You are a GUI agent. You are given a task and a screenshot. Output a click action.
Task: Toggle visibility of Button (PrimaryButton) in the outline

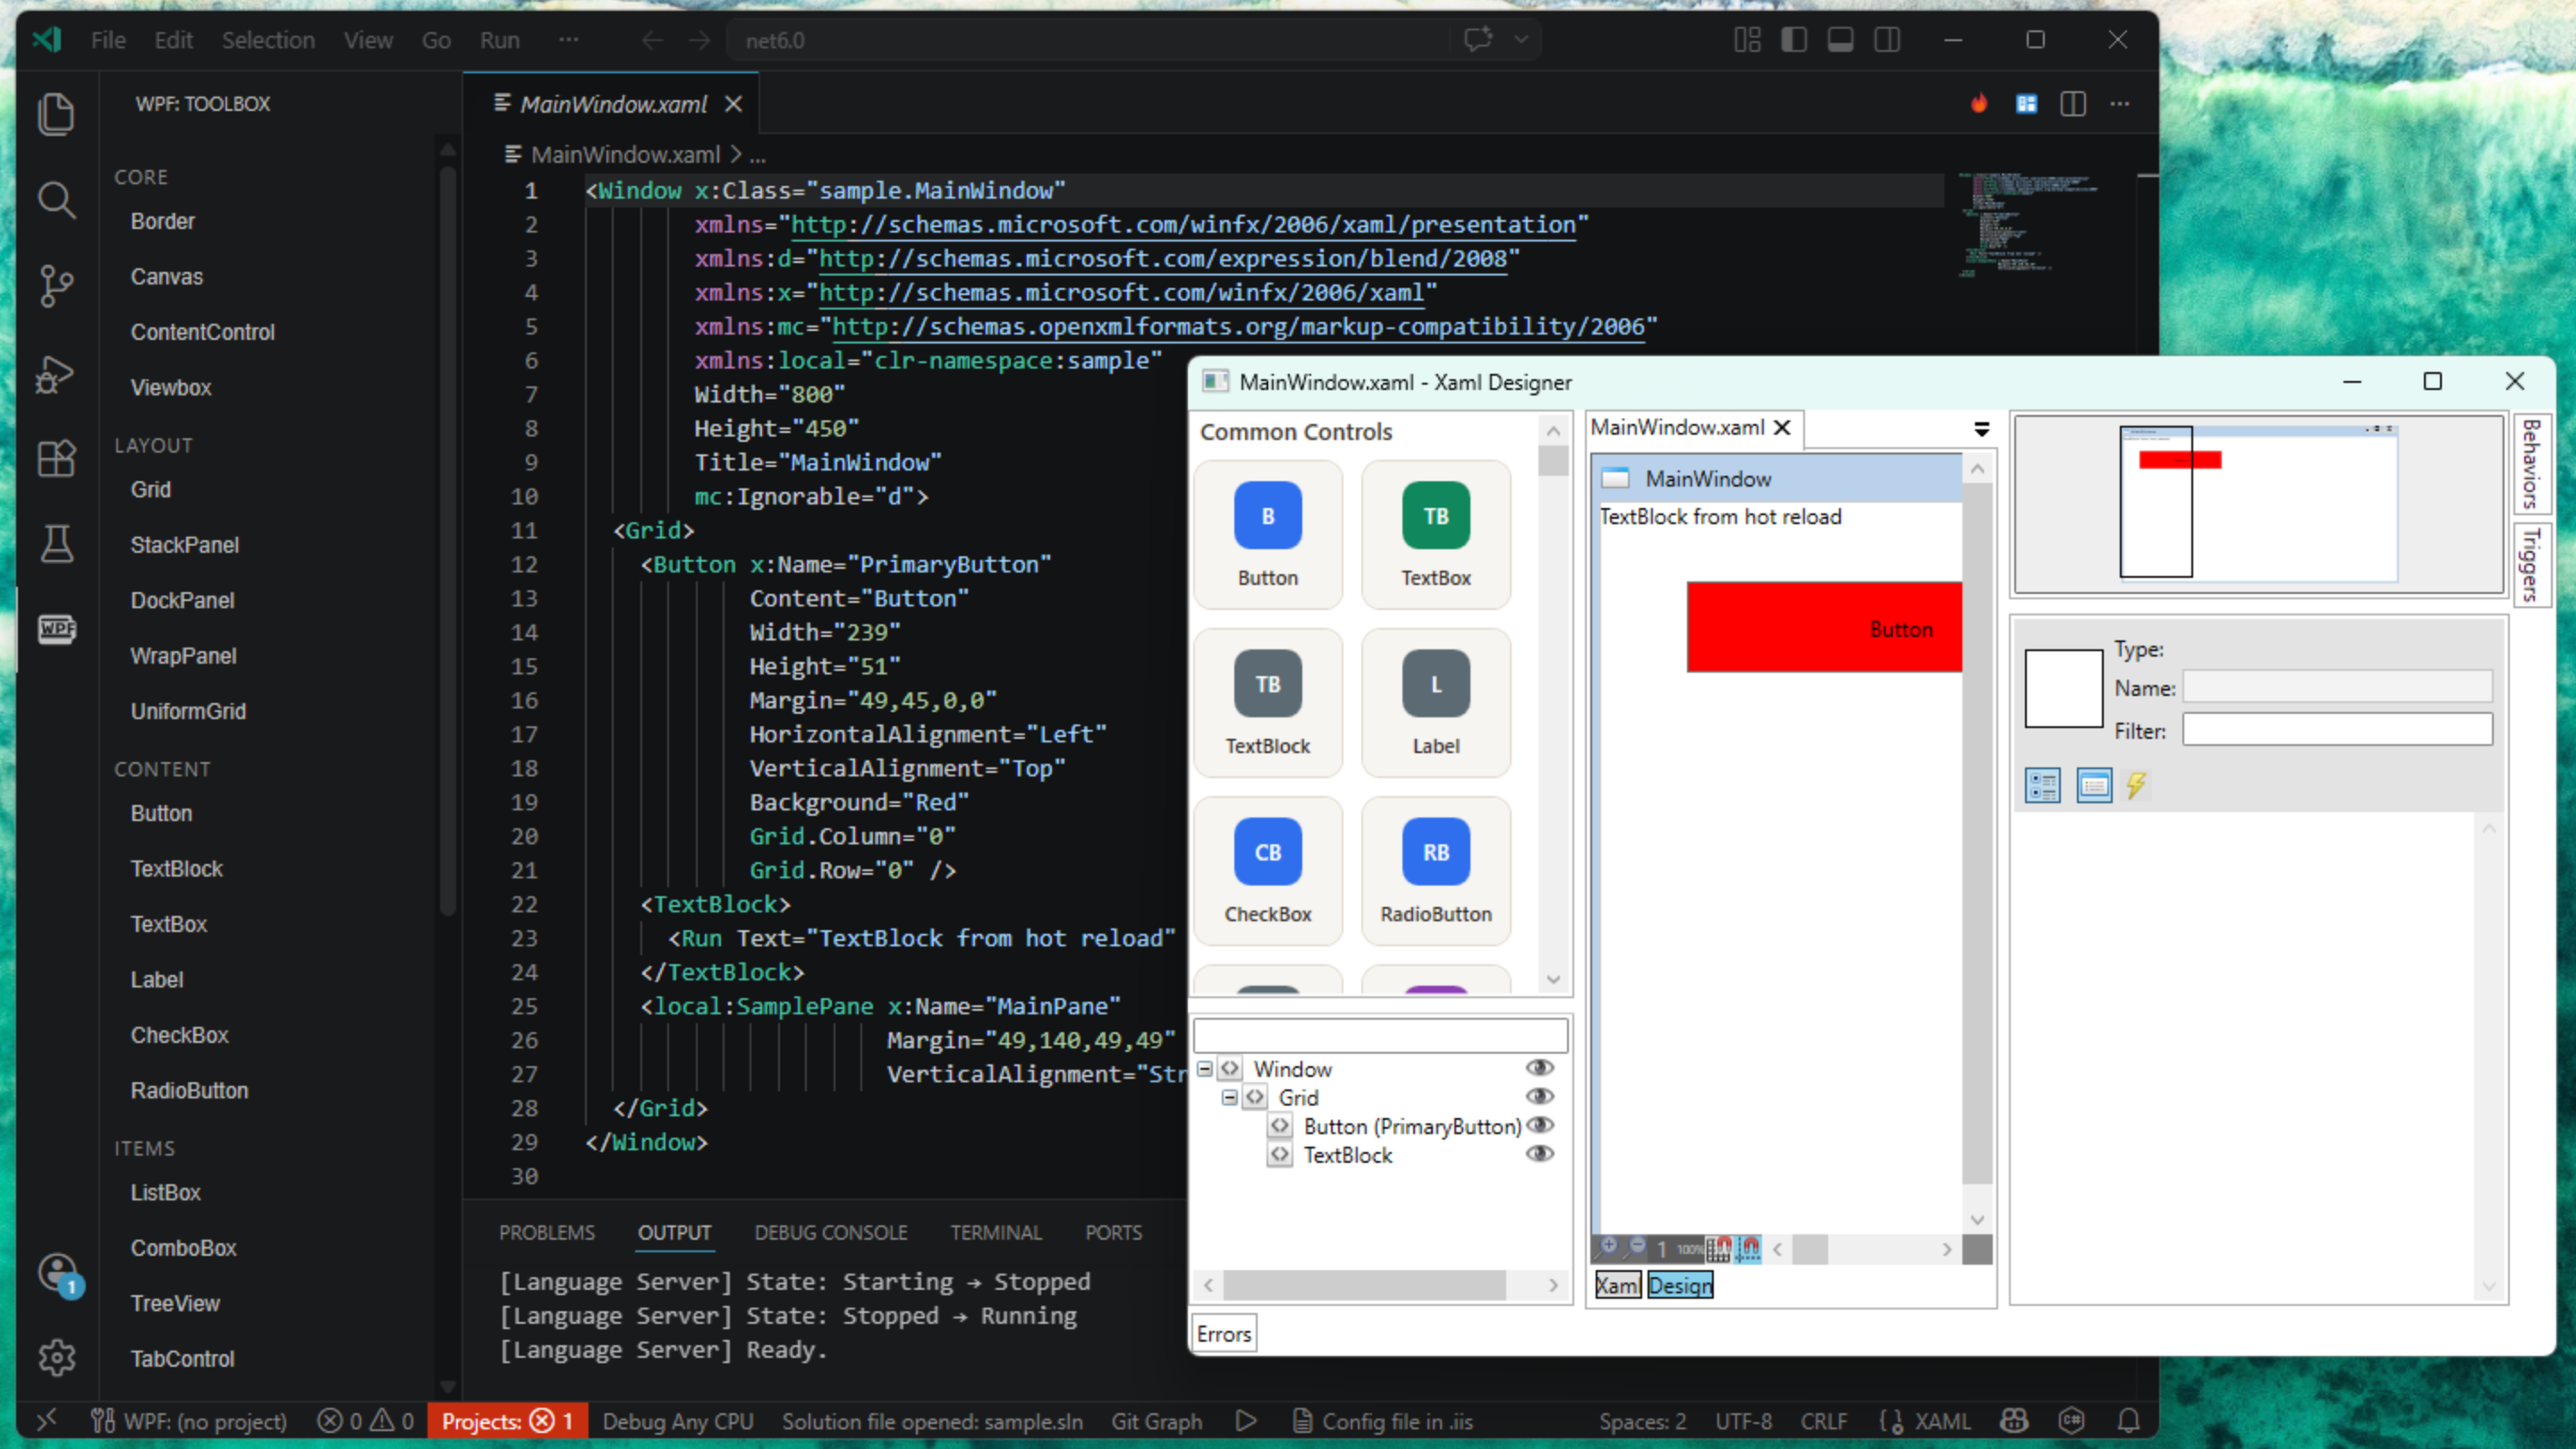click(1540, 1125)
